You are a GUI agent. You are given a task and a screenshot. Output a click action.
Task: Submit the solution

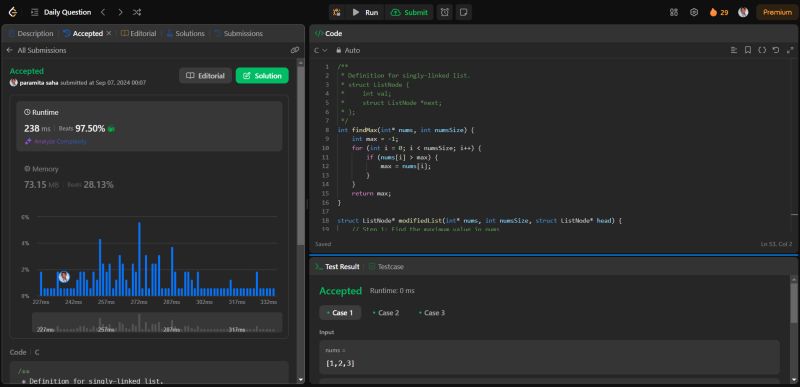point(409,12)
